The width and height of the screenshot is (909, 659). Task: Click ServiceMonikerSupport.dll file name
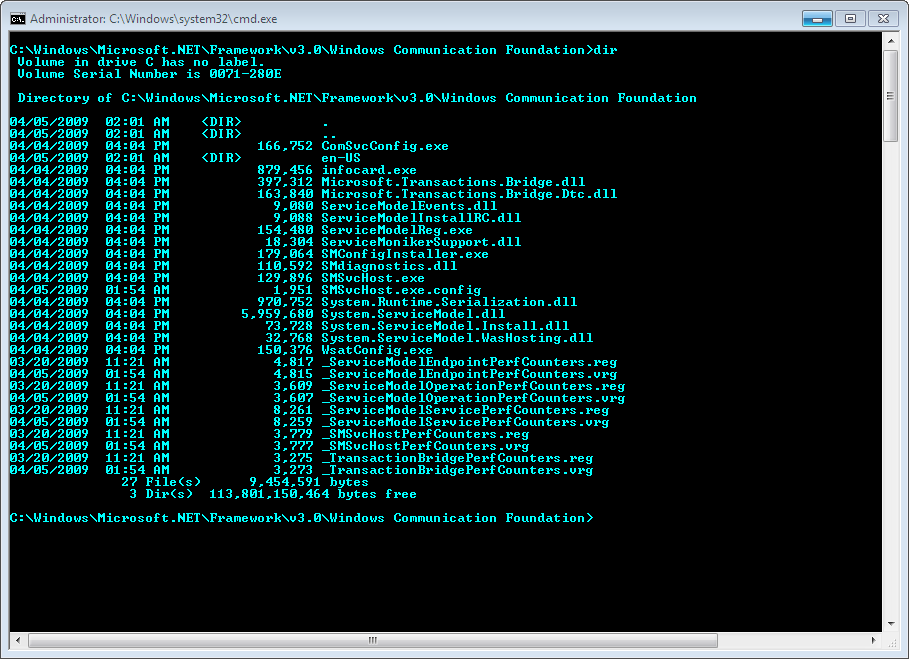(421, 242)
